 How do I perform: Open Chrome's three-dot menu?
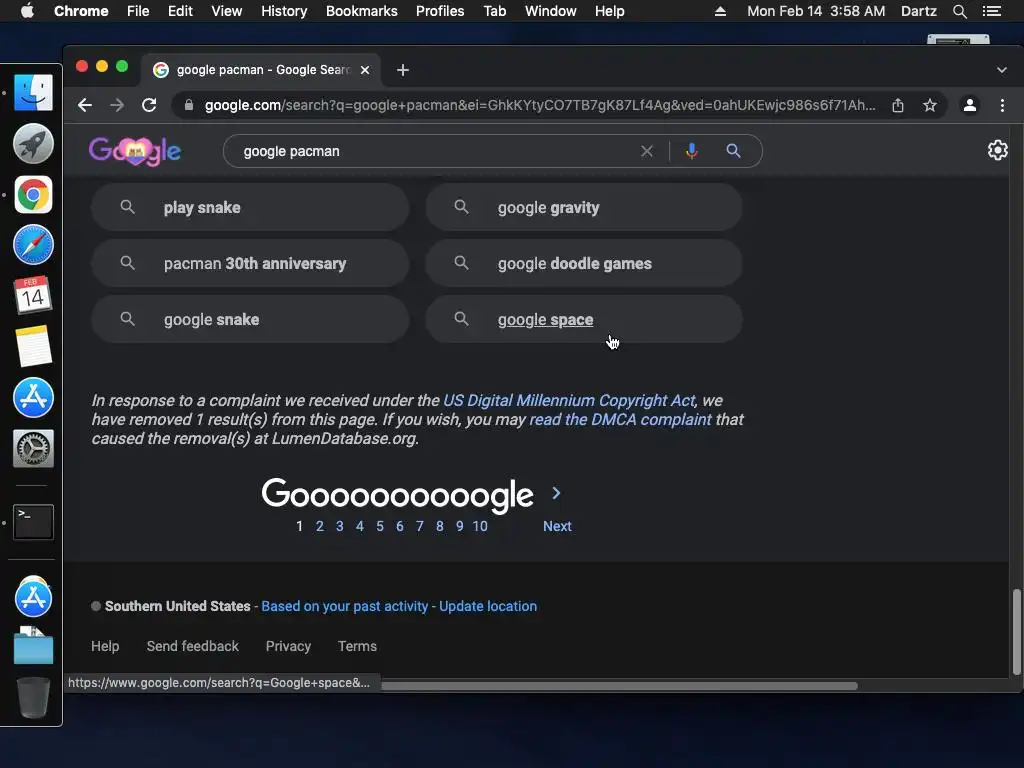click(1002, 105)
